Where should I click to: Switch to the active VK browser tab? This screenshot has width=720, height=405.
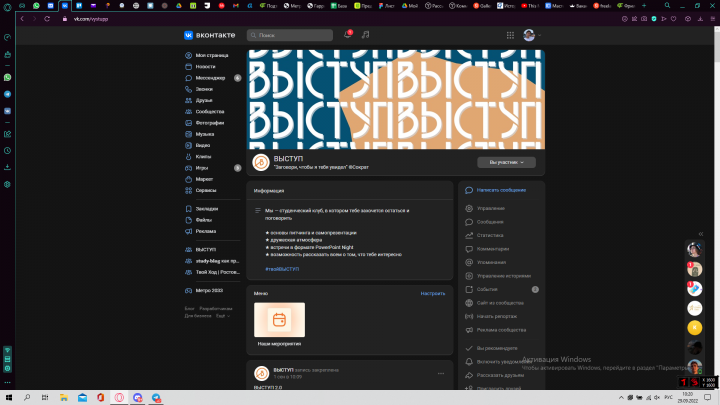65,6
